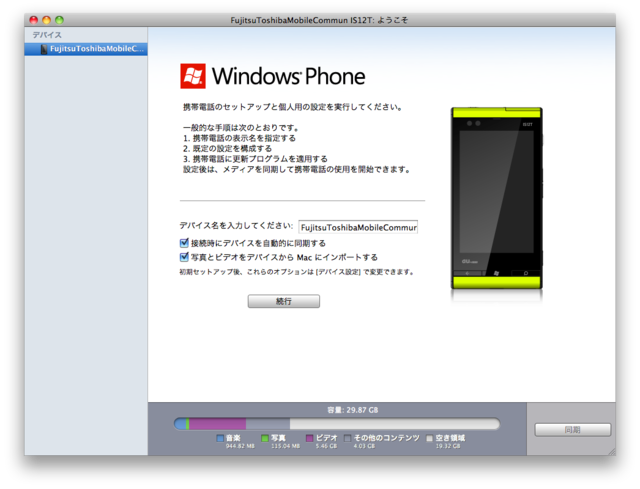Click the その他のコンテンツ legend swatch

[x=347, y=438]
